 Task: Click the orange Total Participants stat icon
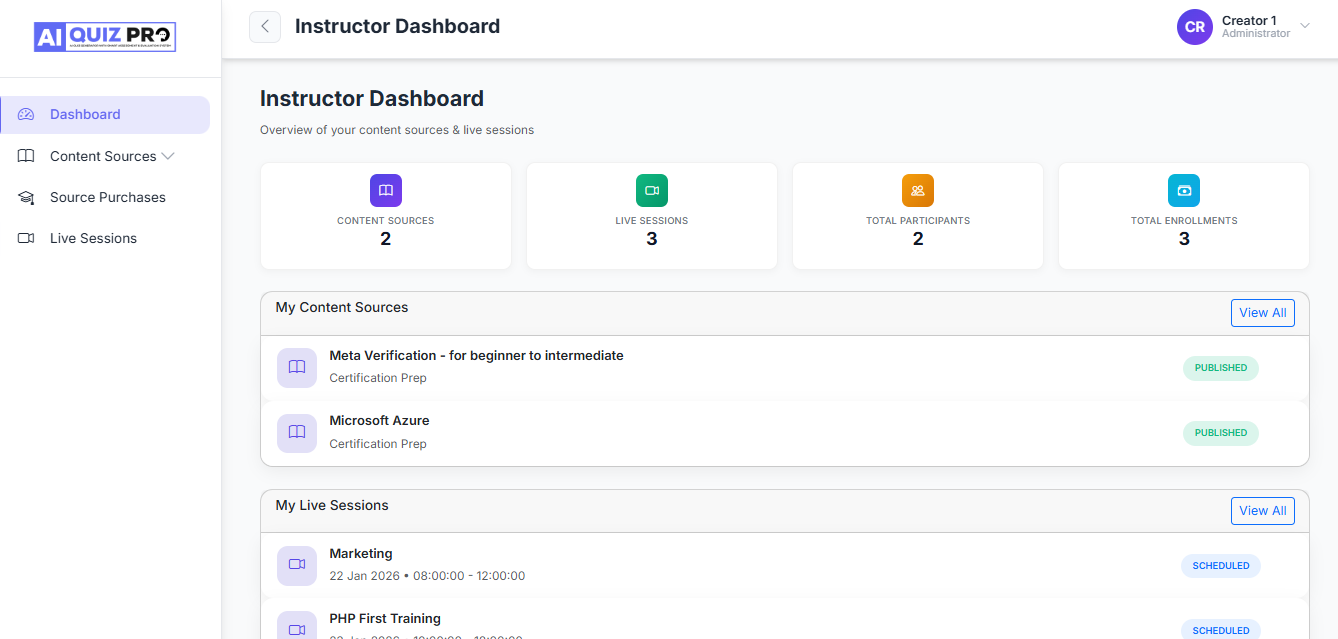[918, 190]
